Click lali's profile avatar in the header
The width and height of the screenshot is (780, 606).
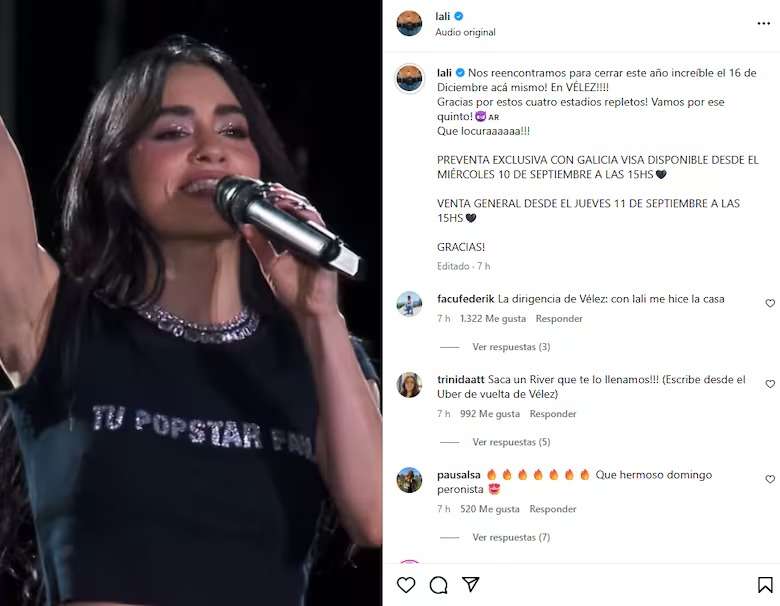click(409, 23)
